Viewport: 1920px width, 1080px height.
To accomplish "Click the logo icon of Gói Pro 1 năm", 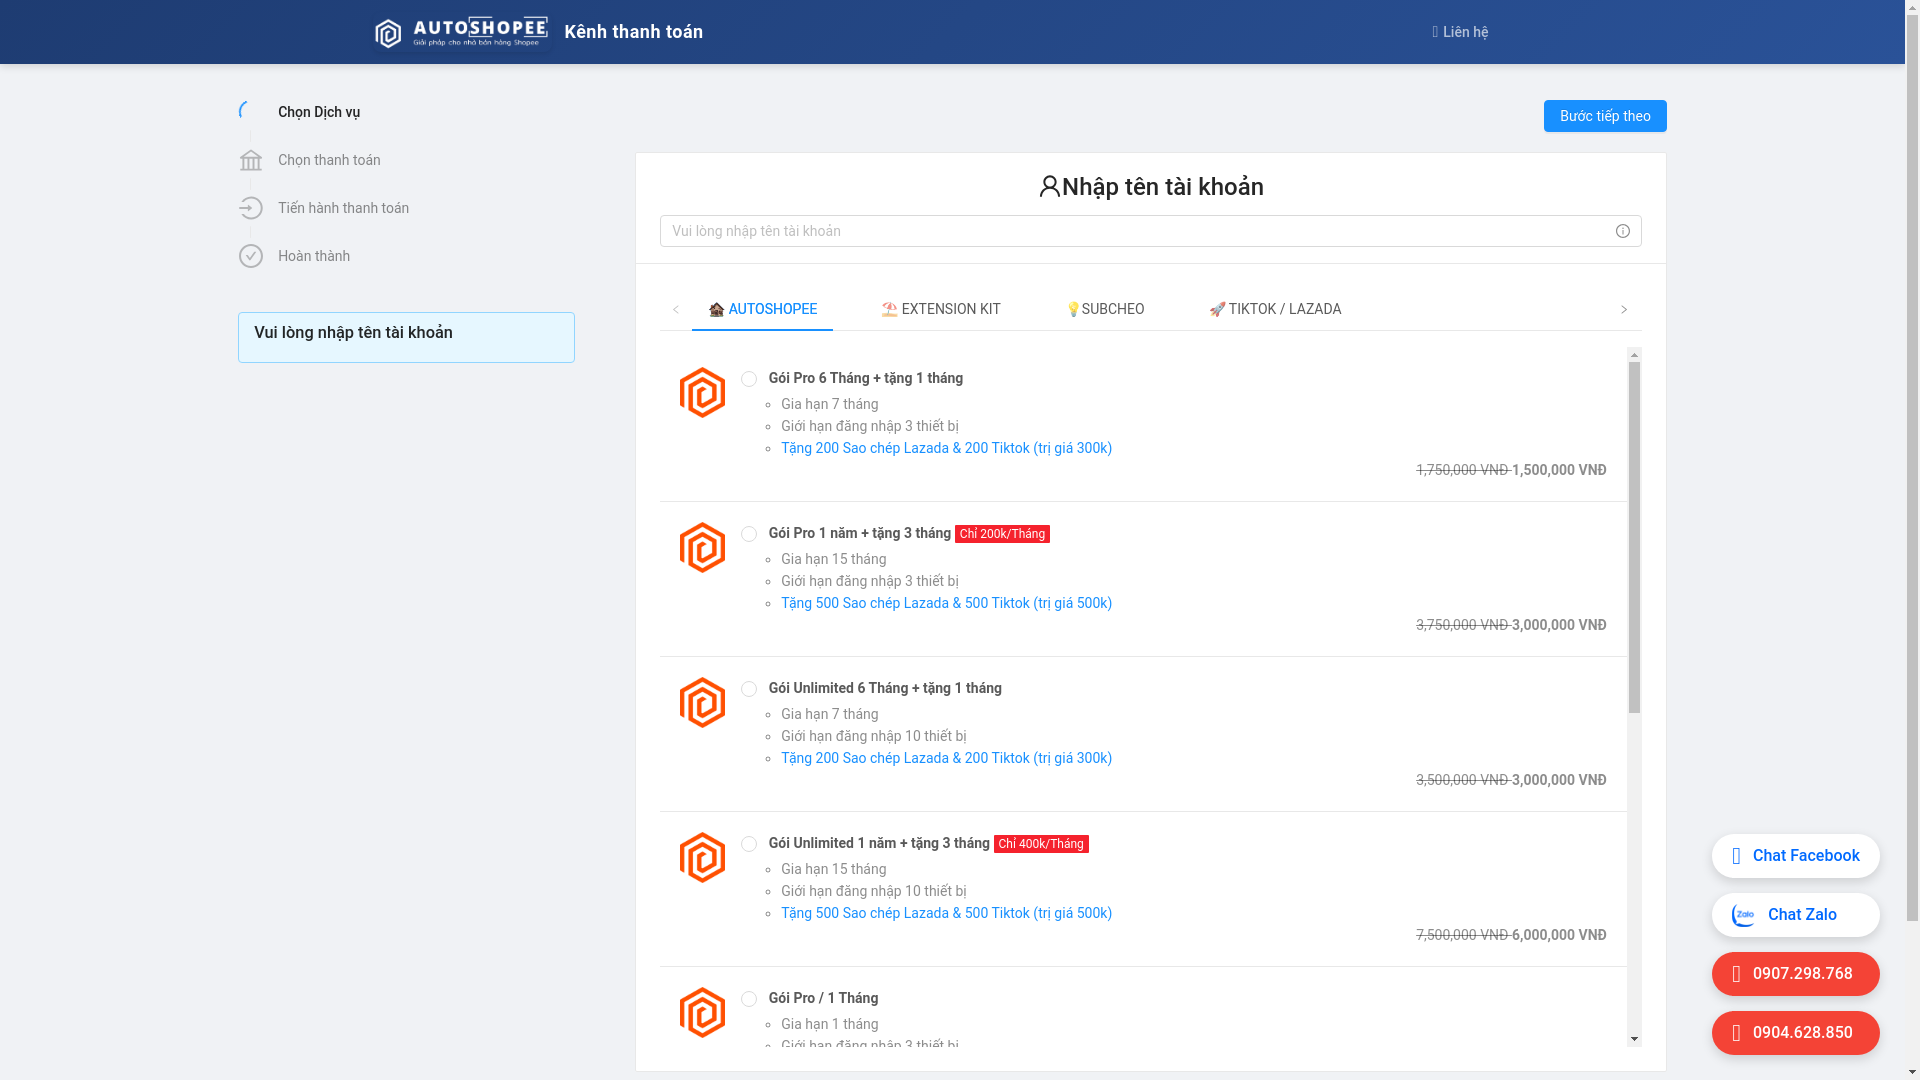I will [x=702, y=547].
